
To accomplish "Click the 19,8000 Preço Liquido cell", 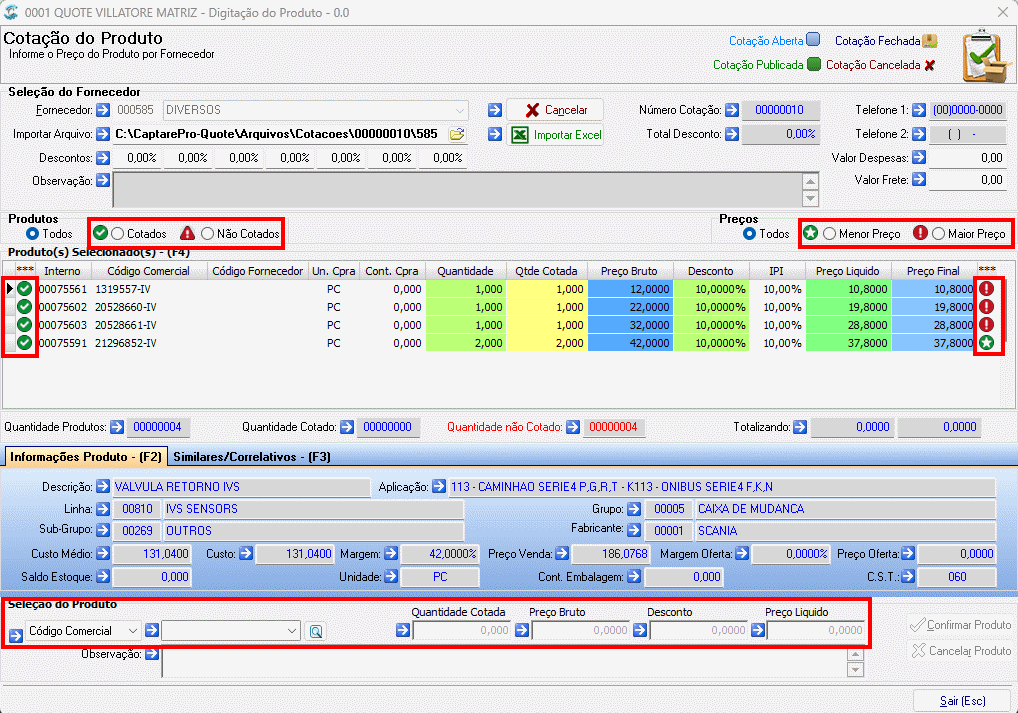I will pyautogui.click(x=848, y=306).
